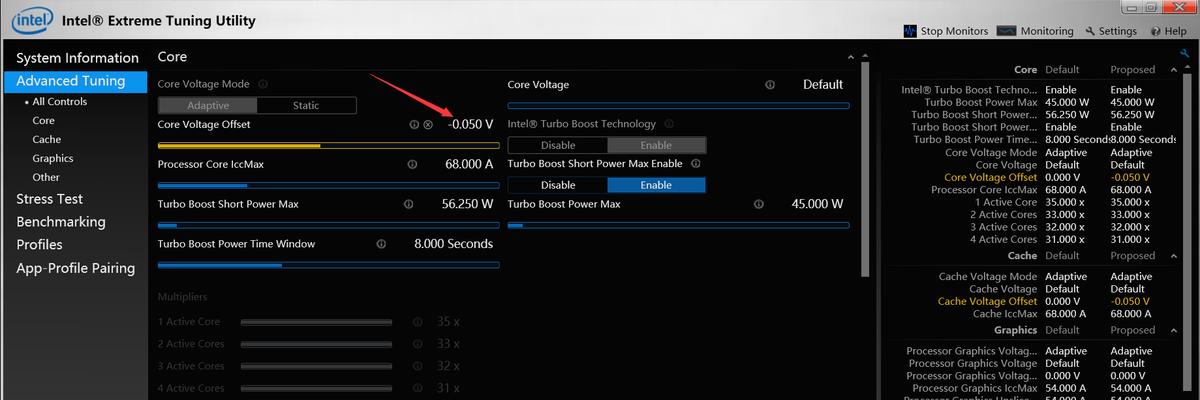Show info icon for Core Voltage Offset
Screen dimensions: 1200x400
[414, 125]
